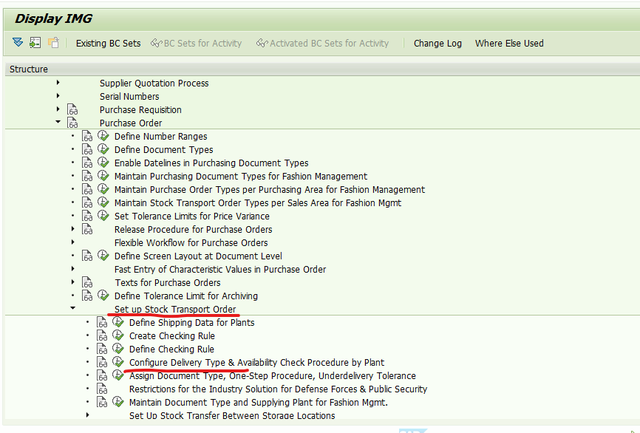
Task: Open documentation for Restrictions for Defense Forces row
Action: (x=102, y=389)
